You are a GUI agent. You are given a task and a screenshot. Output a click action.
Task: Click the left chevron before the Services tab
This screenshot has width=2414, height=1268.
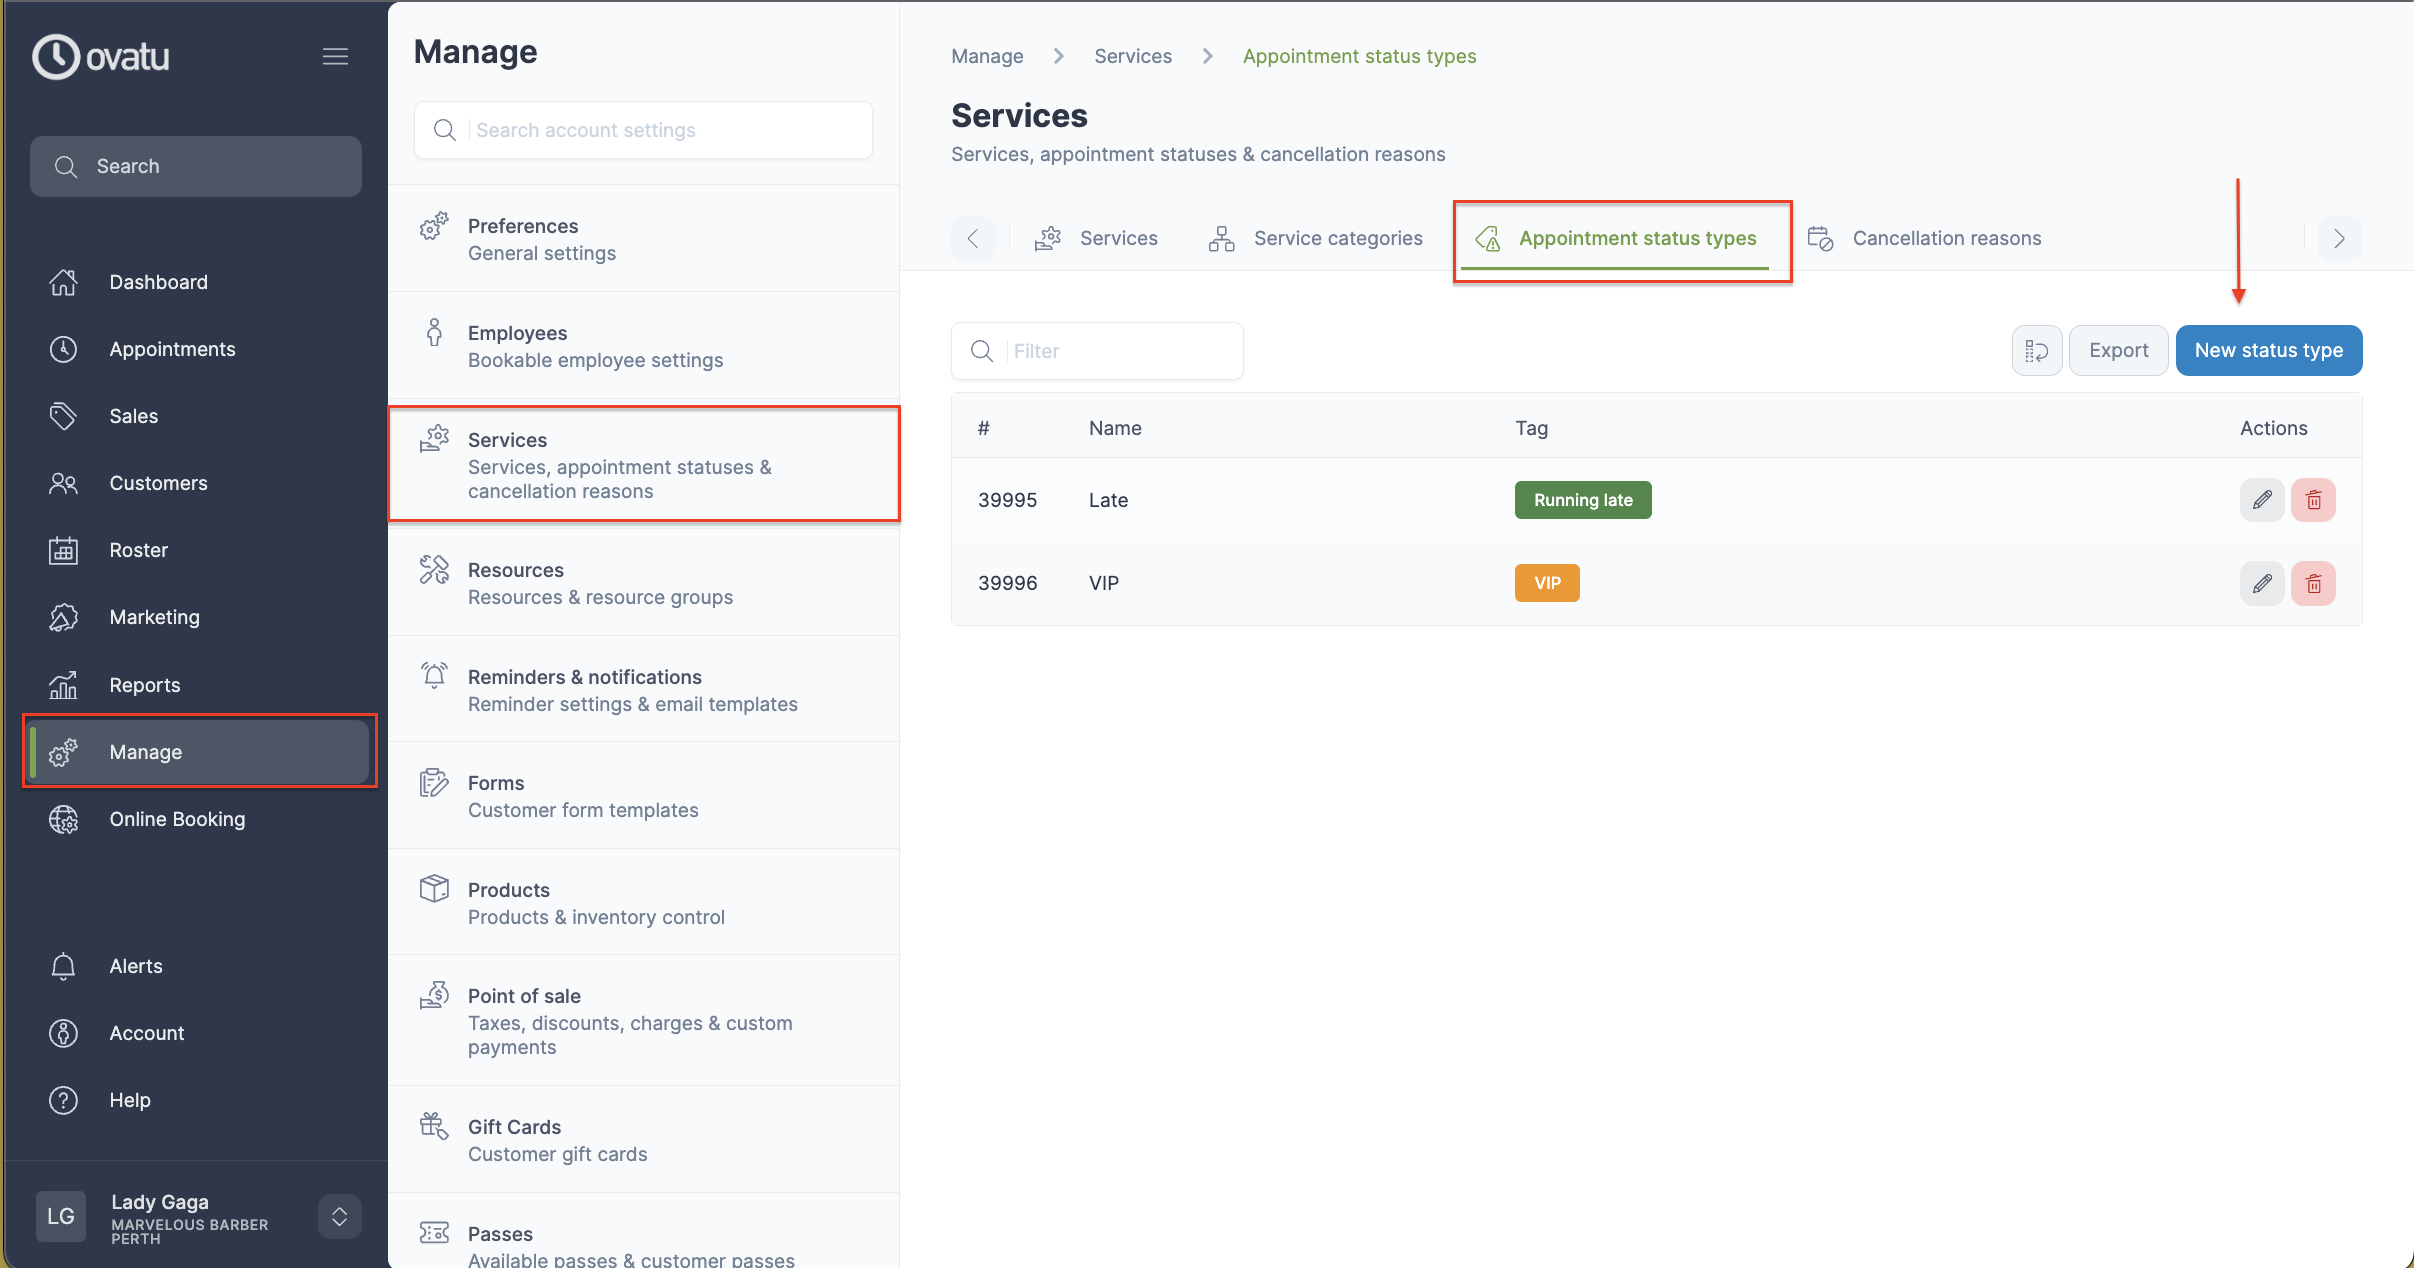pyautogui.click(x=972, y=238)
